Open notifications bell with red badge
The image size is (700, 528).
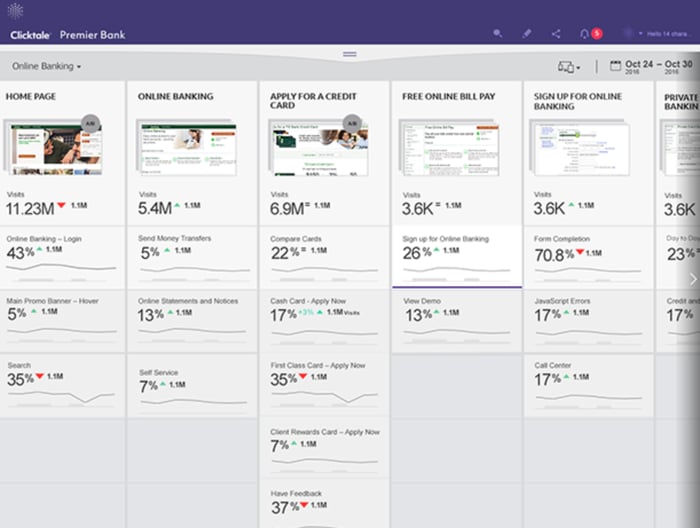click(x=586, y=34)
